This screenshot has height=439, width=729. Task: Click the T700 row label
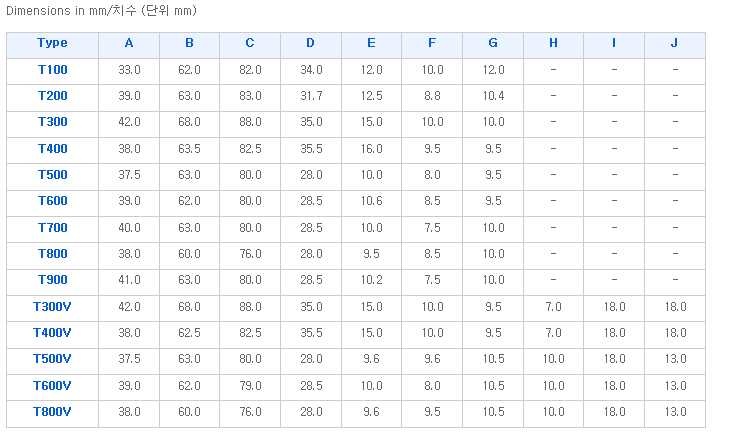click(x=53, y=228)
